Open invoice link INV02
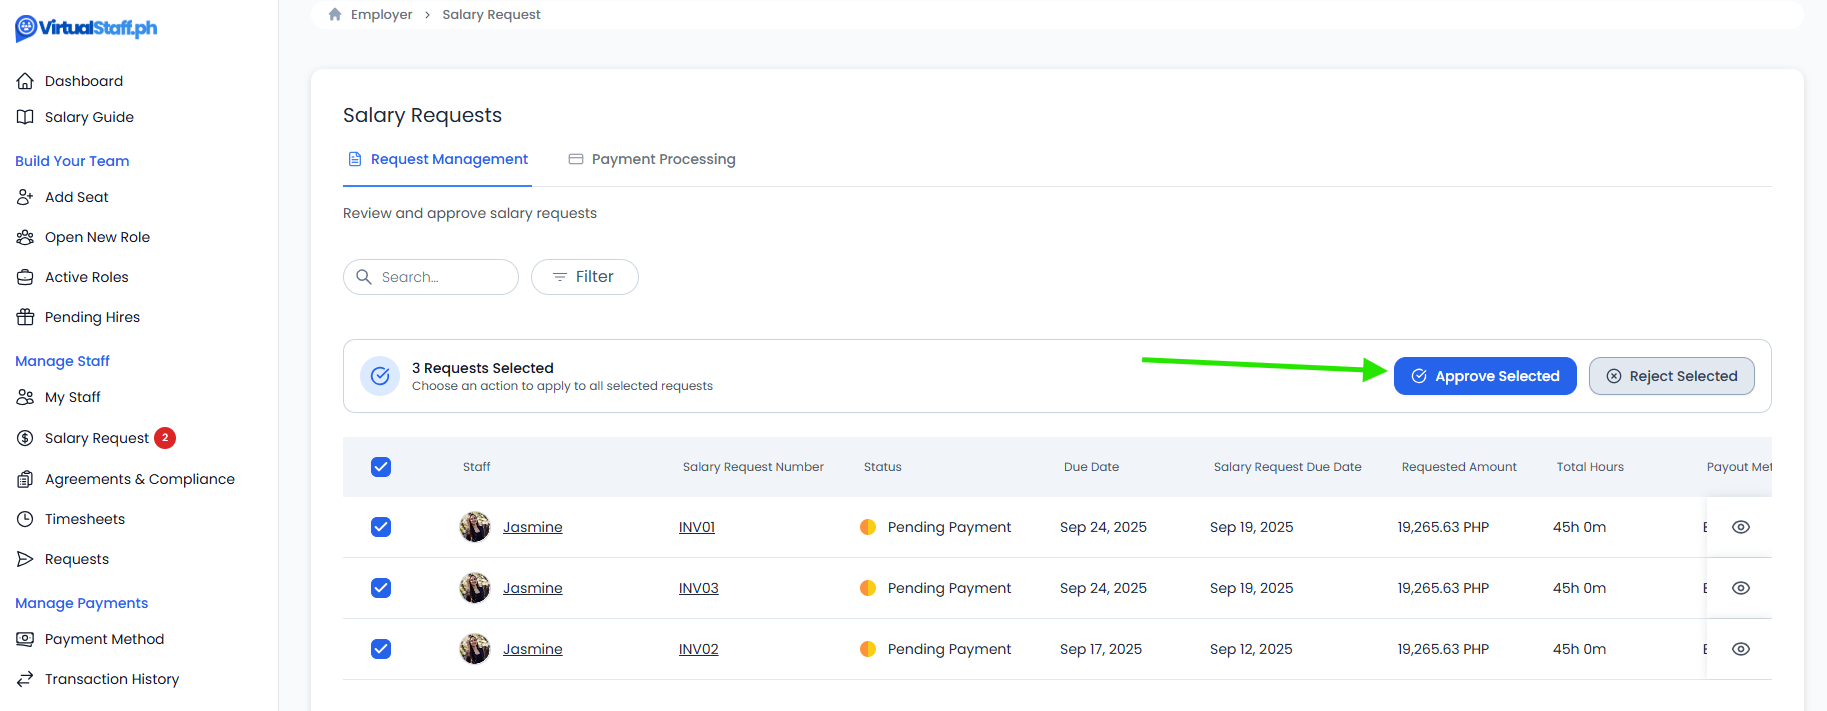The height and width of the screenshot is (711, 1827). (x=698, y=649)
